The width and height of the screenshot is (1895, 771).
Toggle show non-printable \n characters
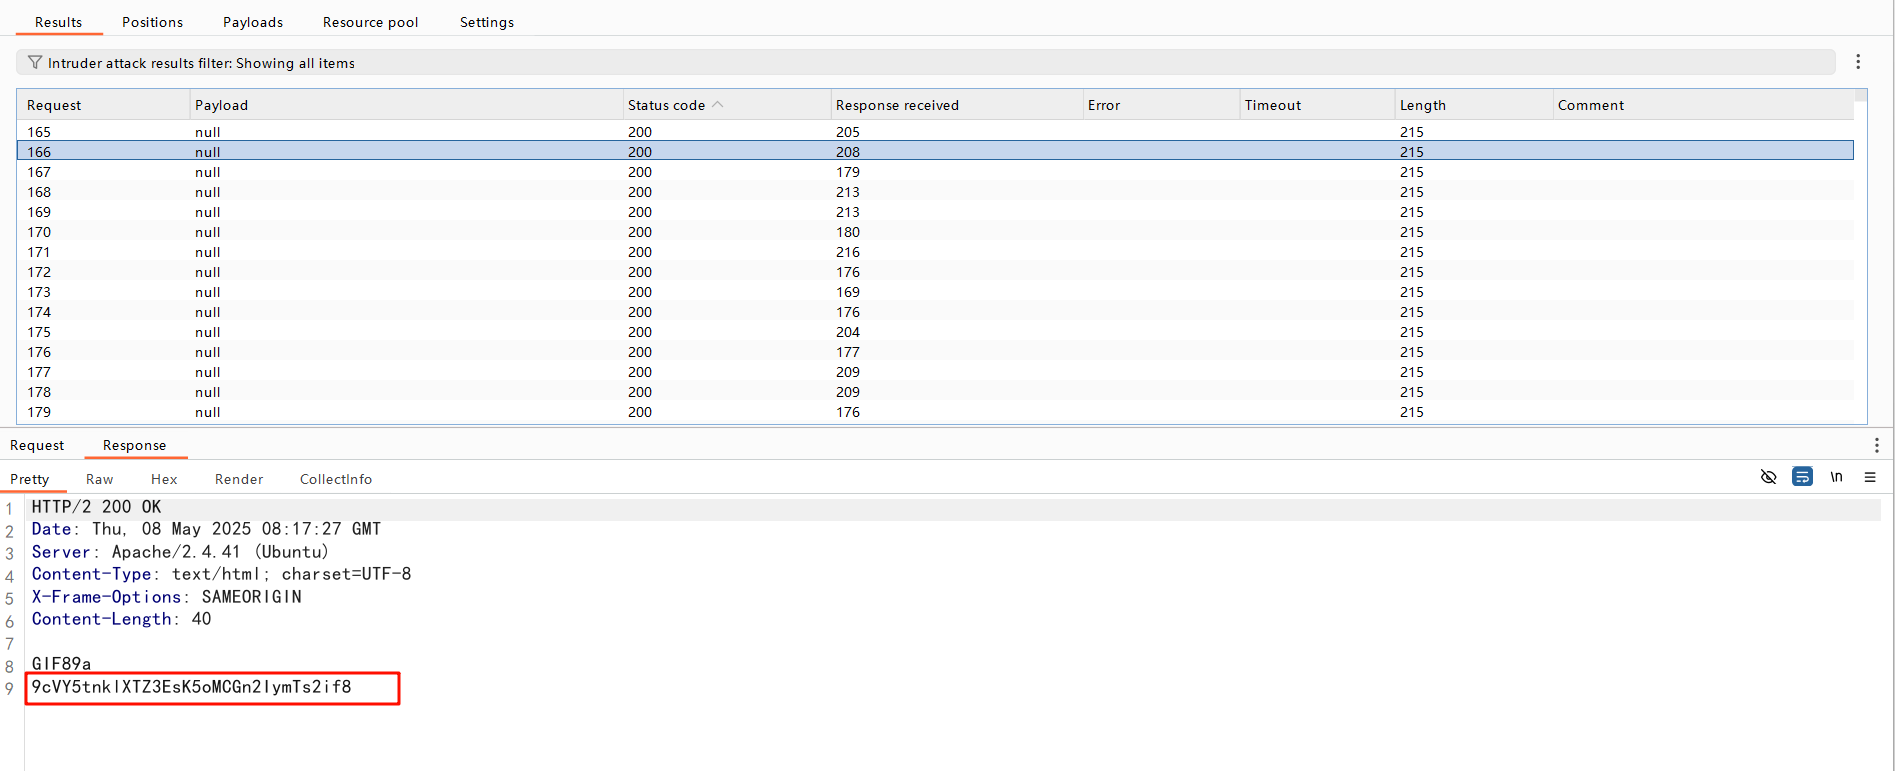click(x=1836, y=477)
